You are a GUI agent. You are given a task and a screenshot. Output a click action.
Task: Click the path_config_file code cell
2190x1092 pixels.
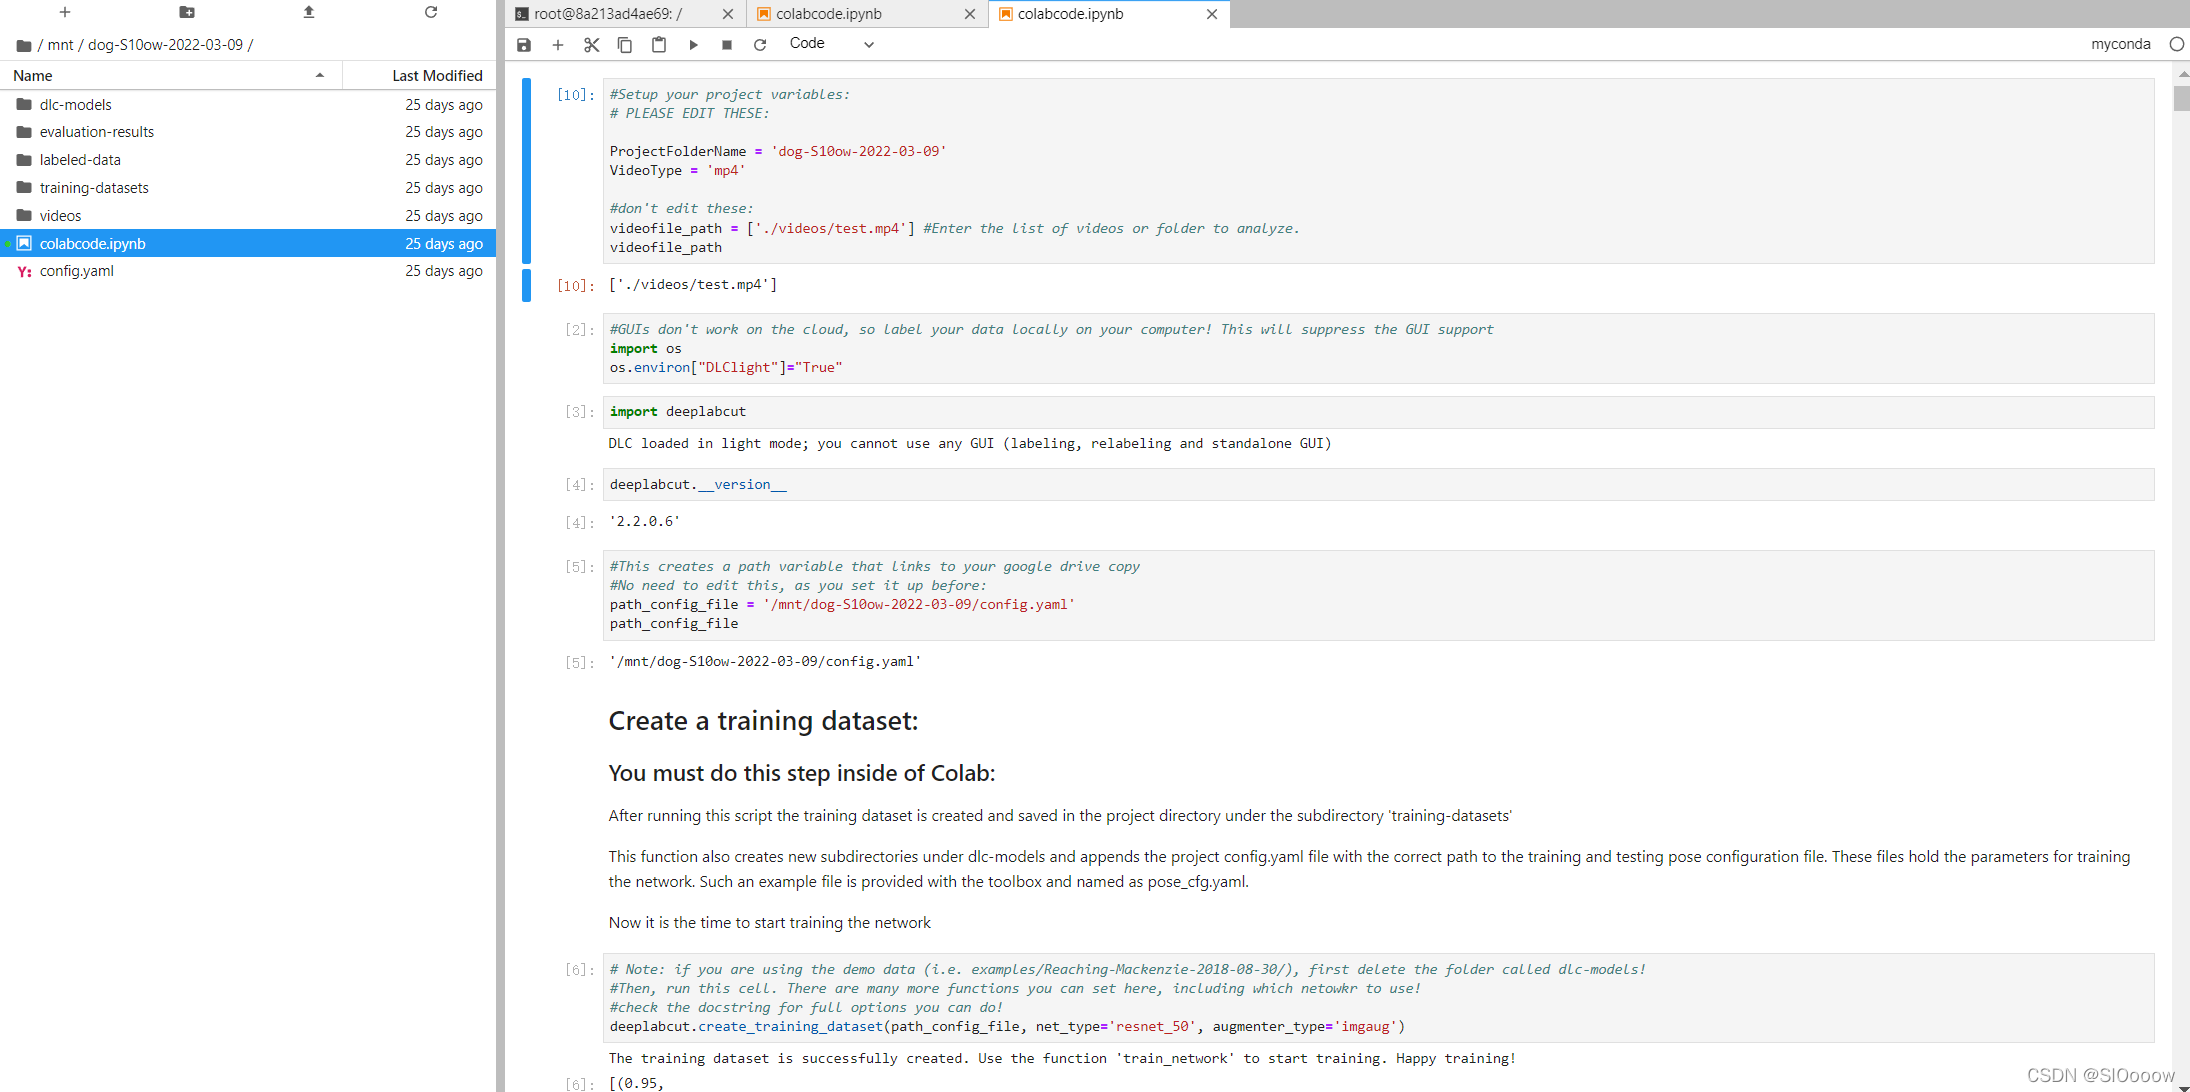(x=1378, y=595)
